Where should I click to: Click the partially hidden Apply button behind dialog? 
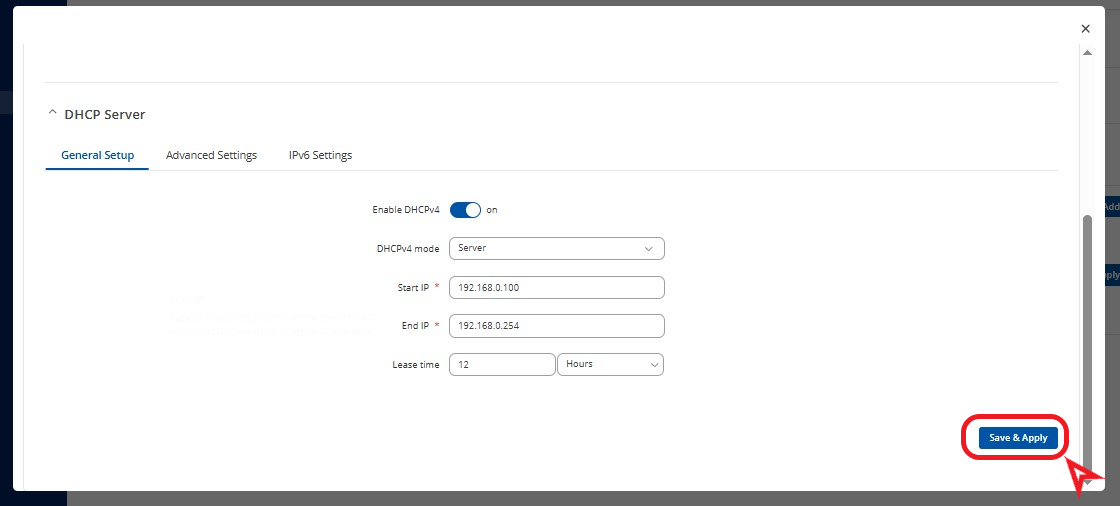pos(1110,275)
